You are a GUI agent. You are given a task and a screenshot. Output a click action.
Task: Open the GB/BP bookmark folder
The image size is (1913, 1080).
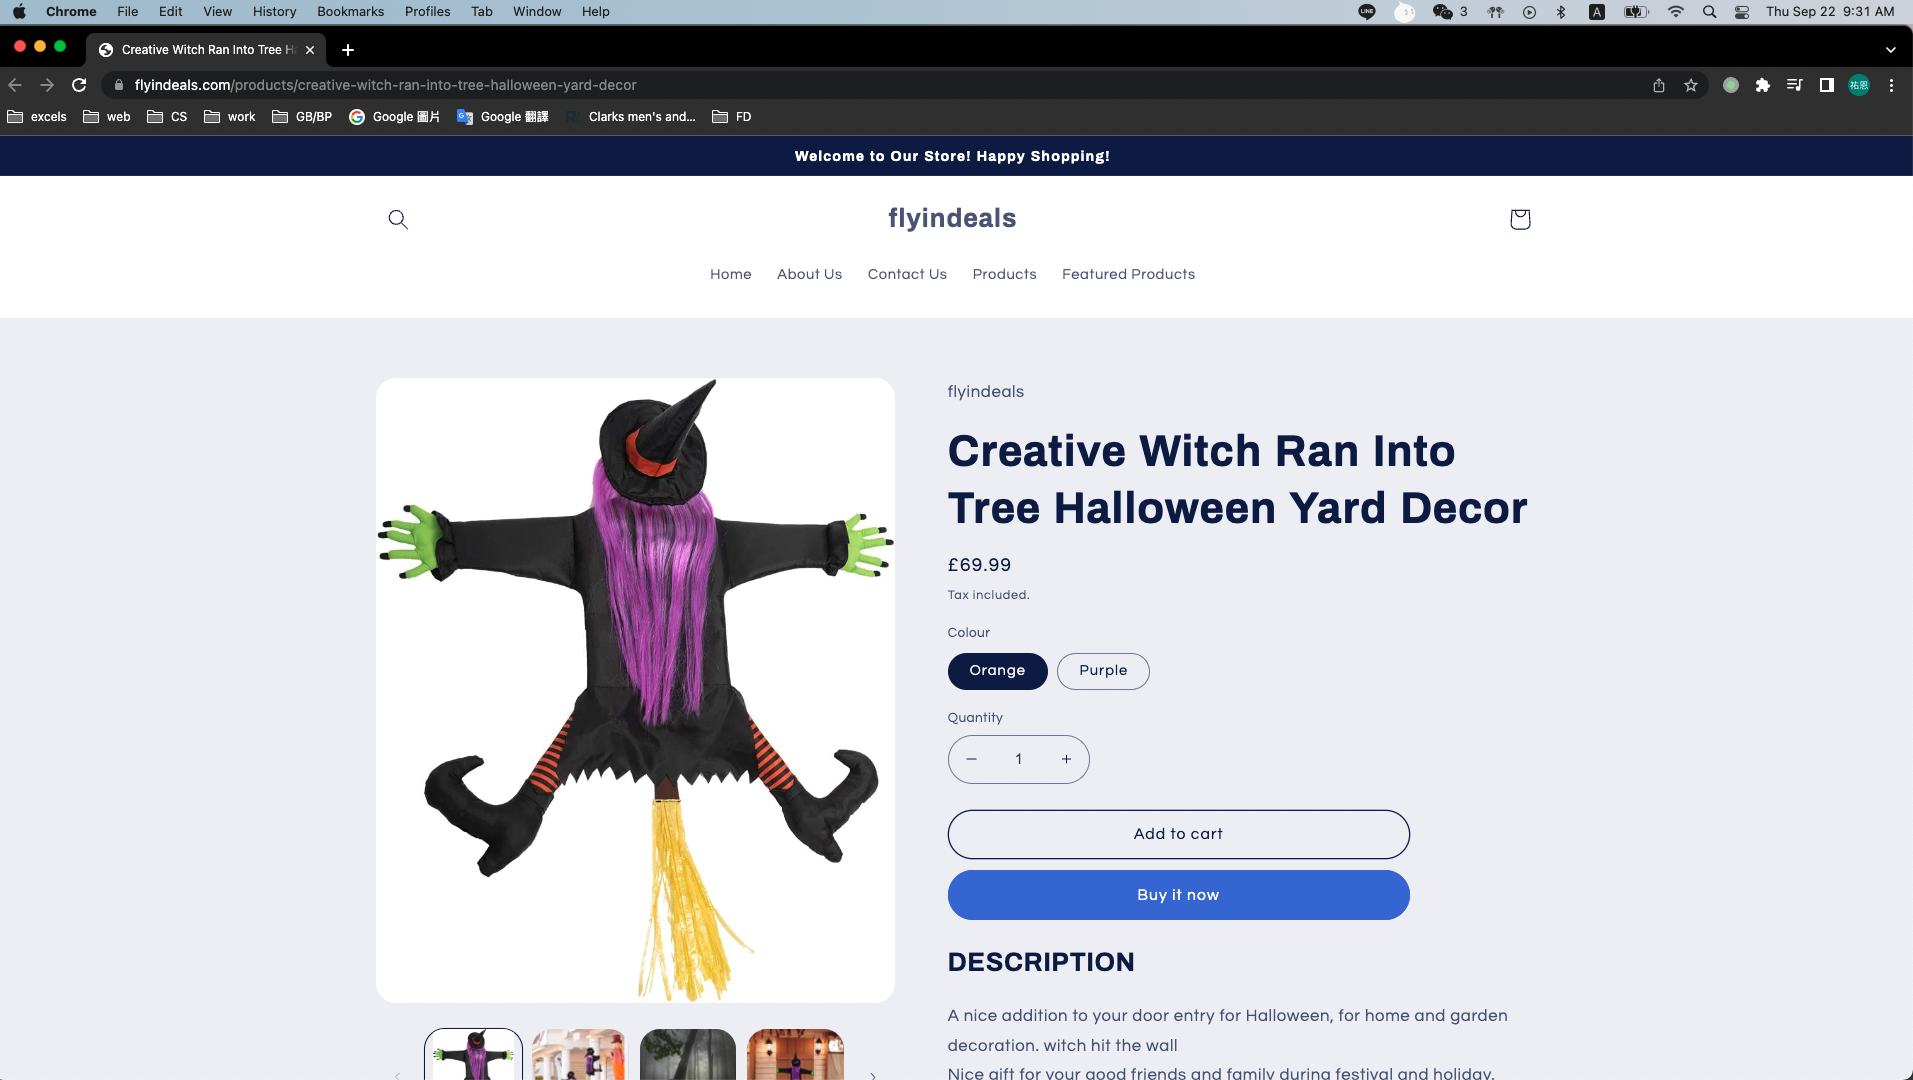click(x=302, y=117)
